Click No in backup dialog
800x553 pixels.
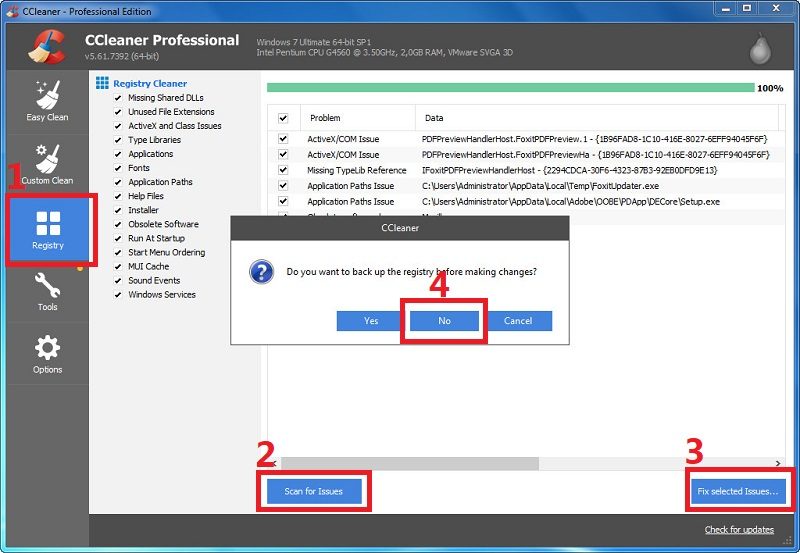(x=444, y=321)
